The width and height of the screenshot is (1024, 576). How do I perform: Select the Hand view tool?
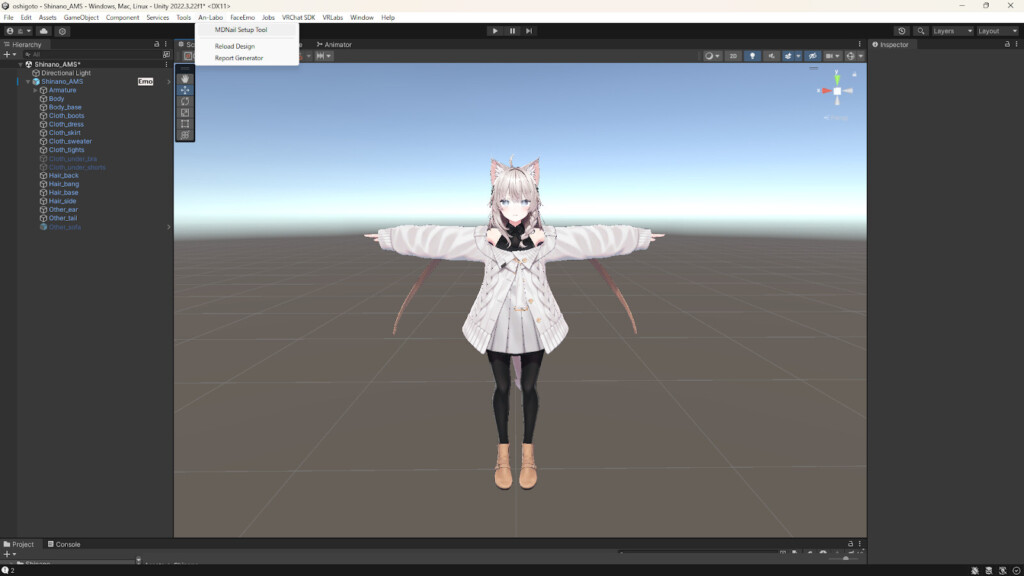pos(185,79)
